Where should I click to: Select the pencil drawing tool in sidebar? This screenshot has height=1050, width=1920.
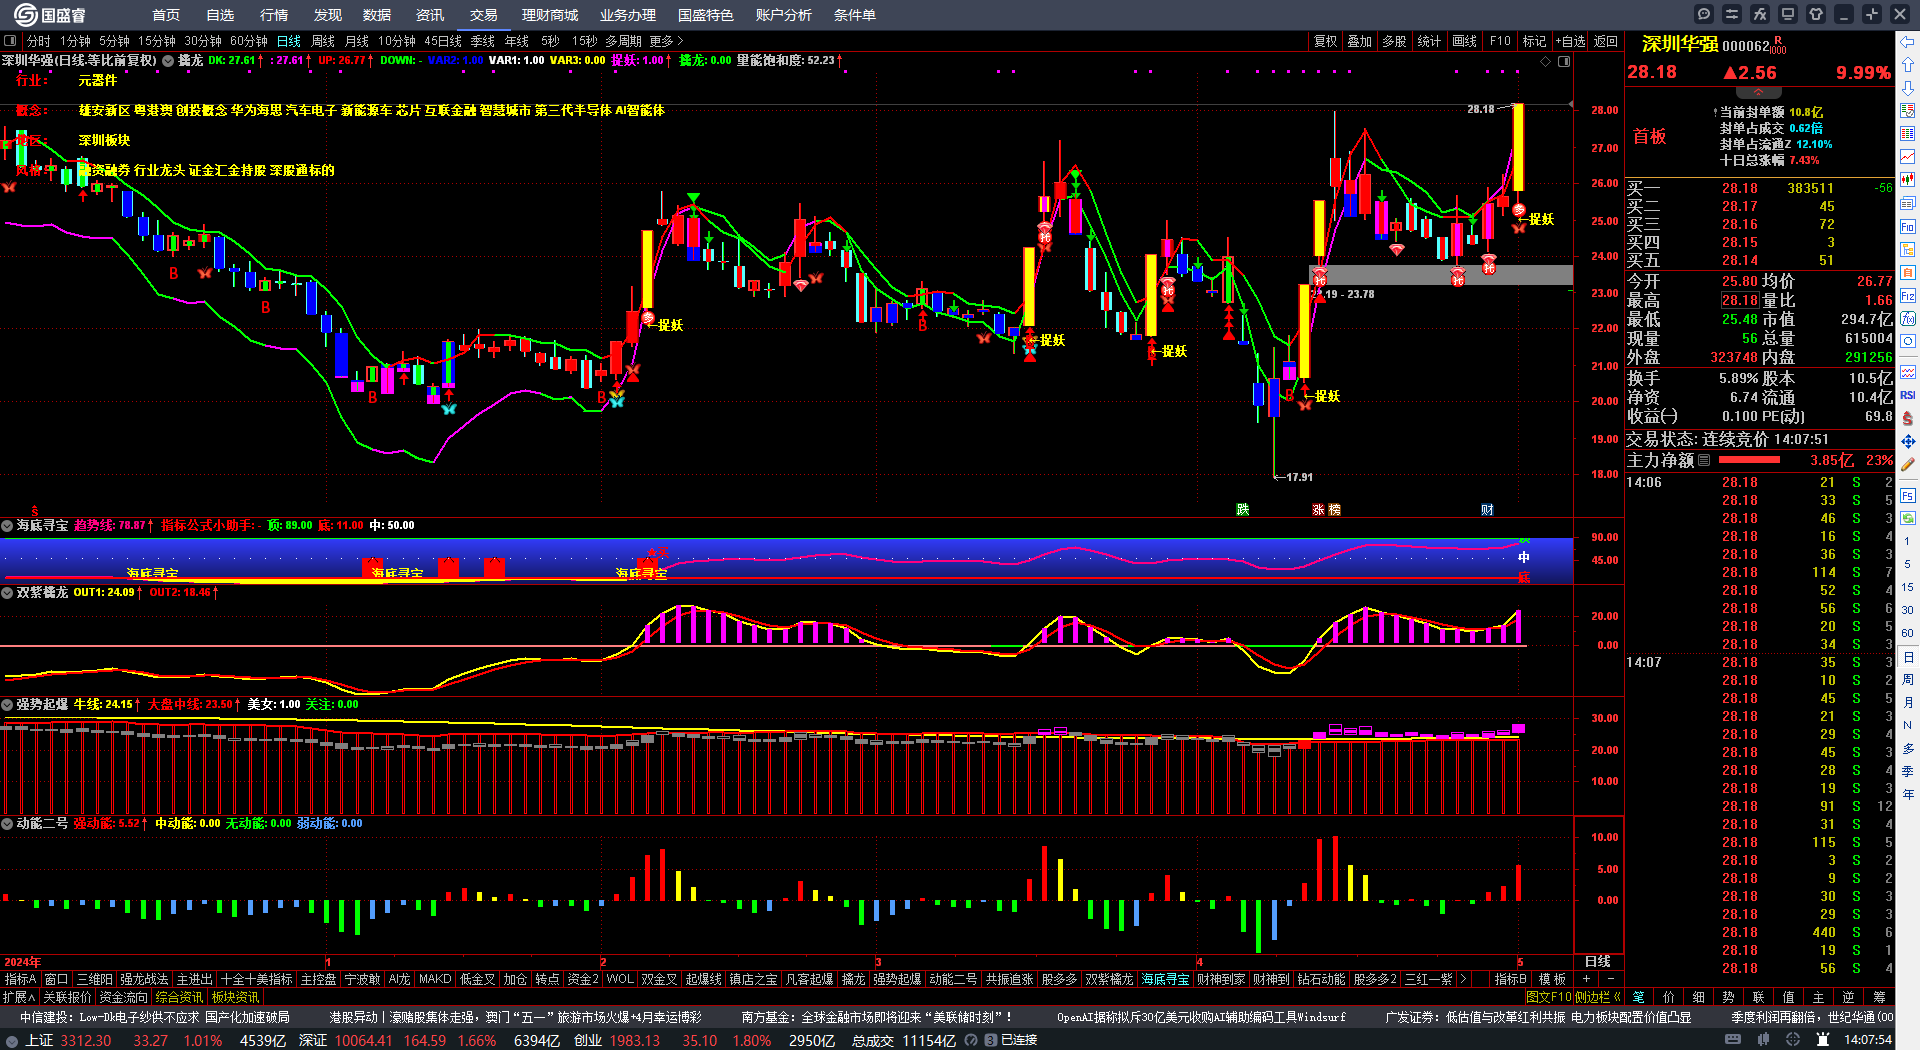1908,464
